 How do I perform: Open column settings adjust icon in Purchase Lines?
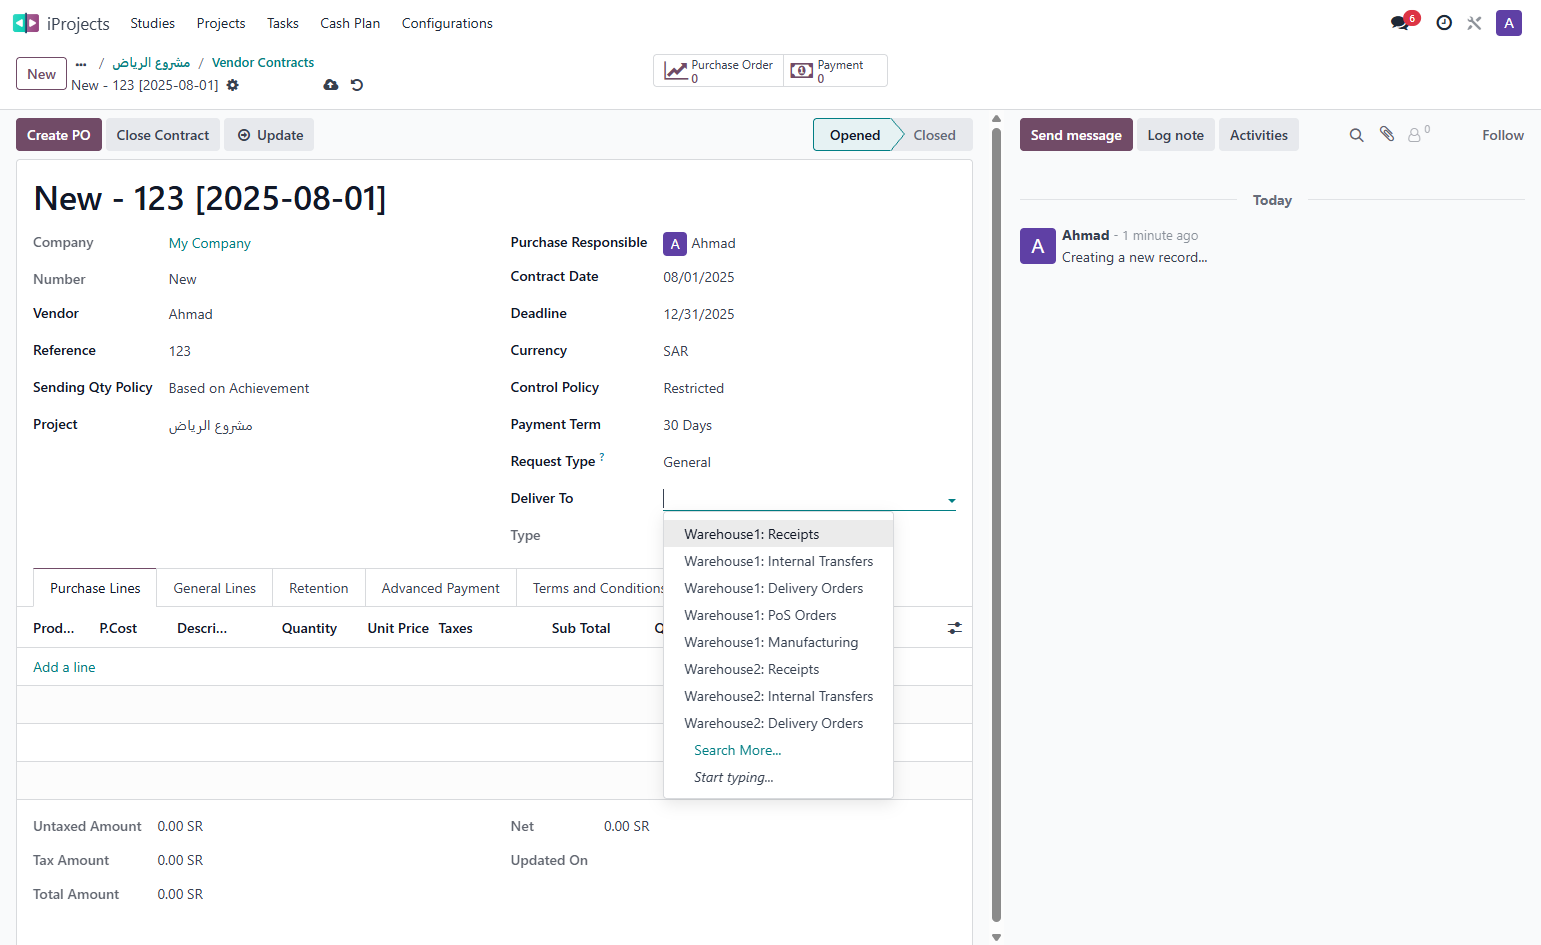[x=955, y=628]
